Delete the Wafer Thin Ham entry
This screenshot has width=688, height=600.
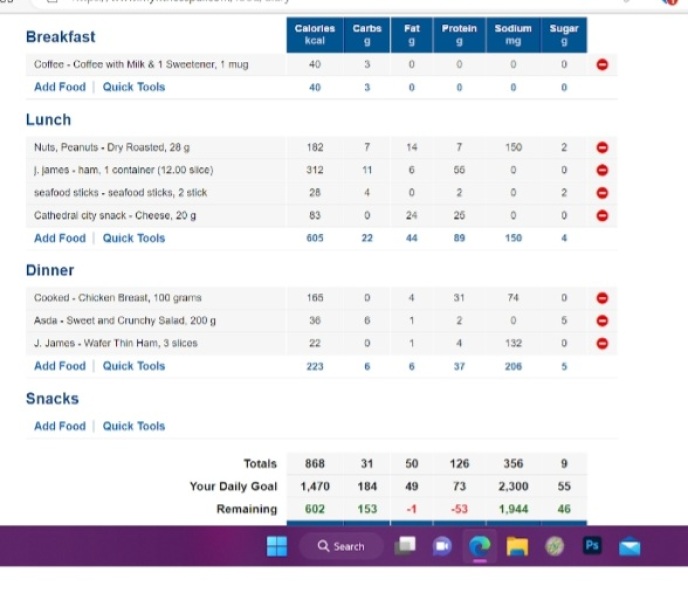pyautogui.click(x=602, y=343)
